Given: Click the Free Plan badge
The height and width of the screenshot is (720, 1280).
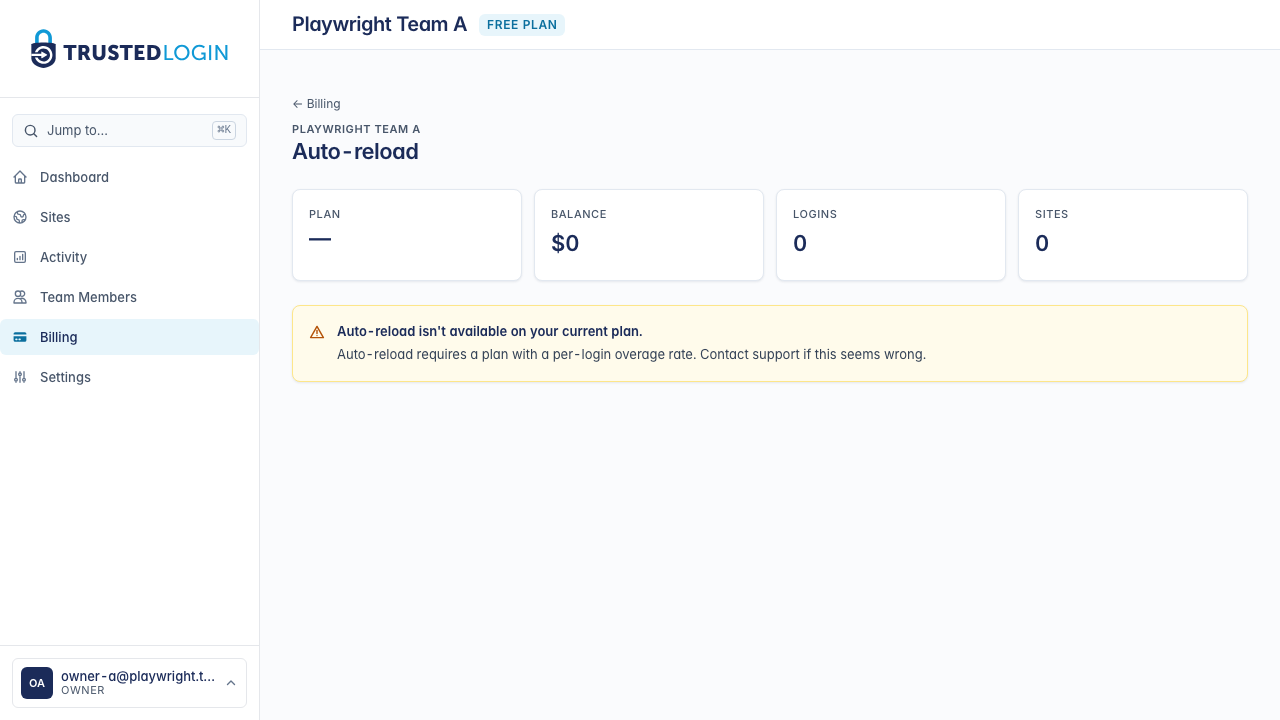Looking at the screenshot, I should (522, 25).
